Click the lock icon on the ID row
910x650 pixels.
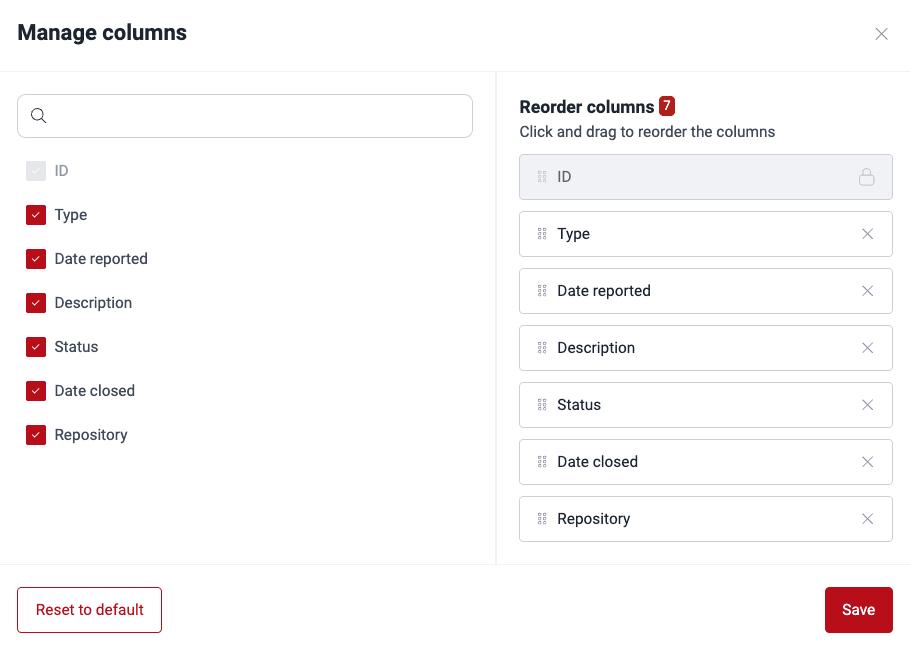coord(866,176)
